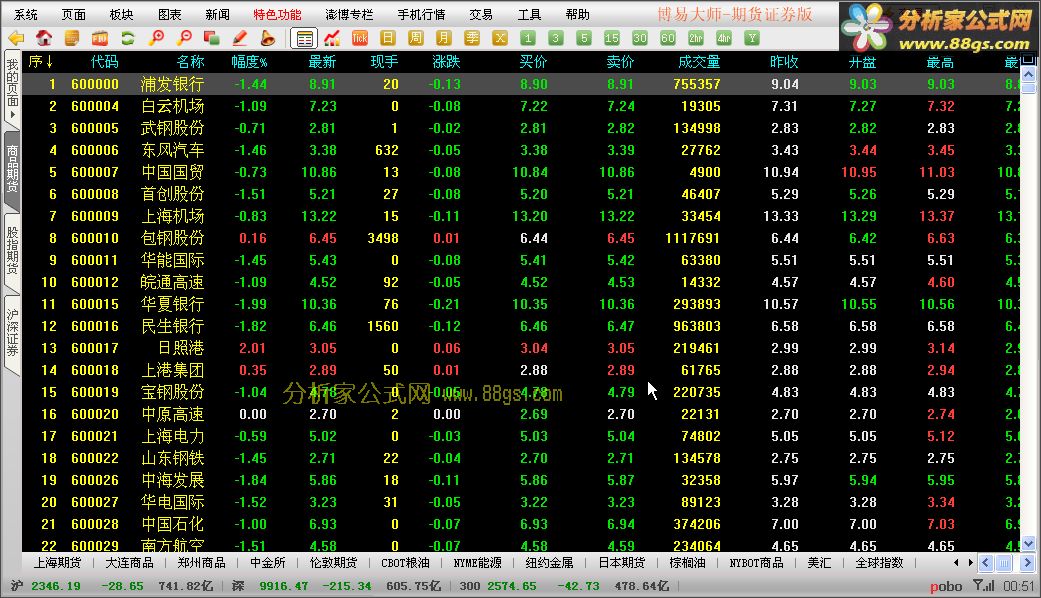Viewport: 1041px width, 598px height.
Task: Open the 大连商品 bottom tab
Action: (129, 563)
